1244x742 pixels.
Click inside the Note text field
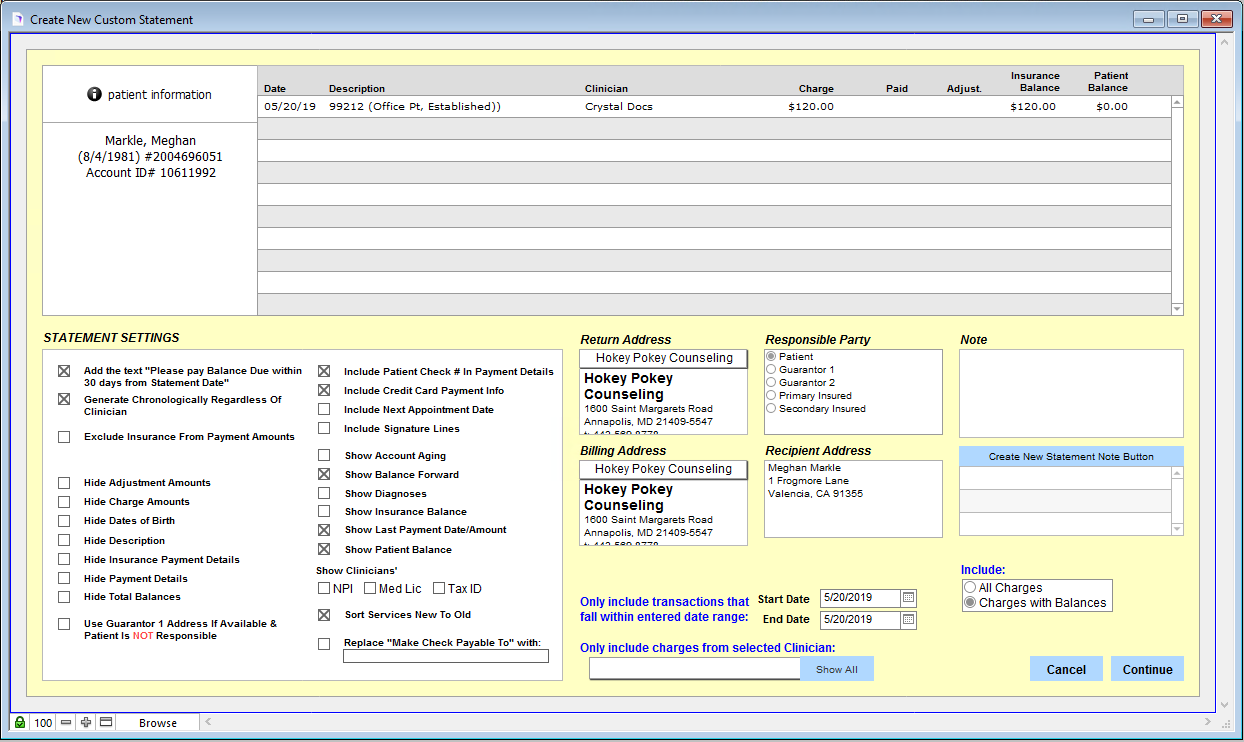click(x=1071, y=393)
